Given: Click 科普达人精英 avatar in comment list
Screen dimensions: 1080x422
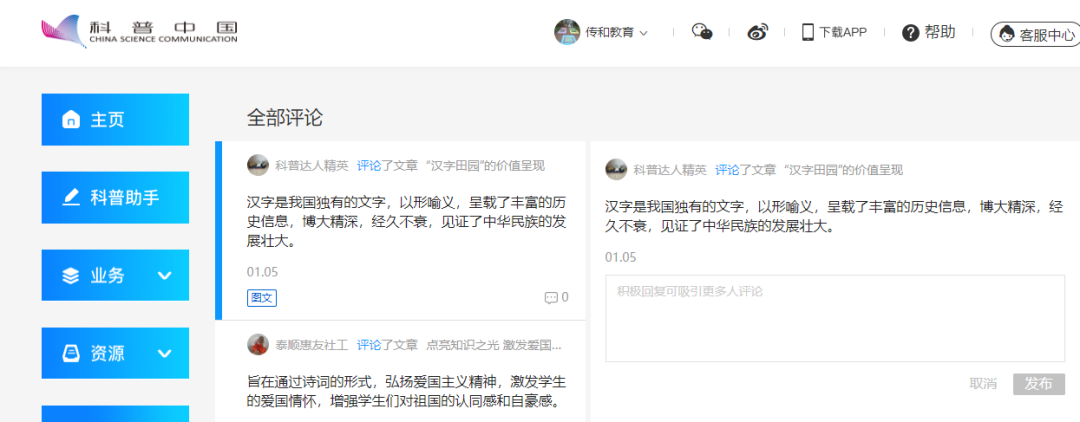Looking at the screenshot, I should coord(258,165).
